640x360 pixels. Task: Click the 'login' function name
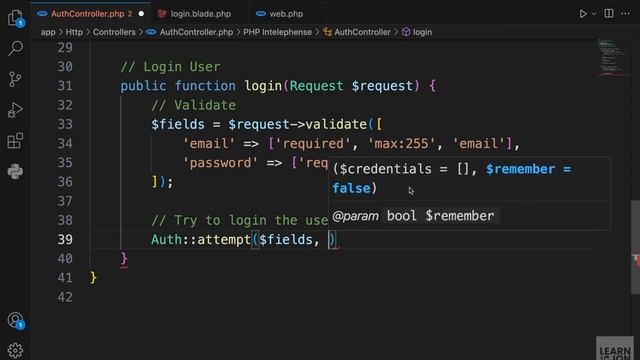pos(263,86)
